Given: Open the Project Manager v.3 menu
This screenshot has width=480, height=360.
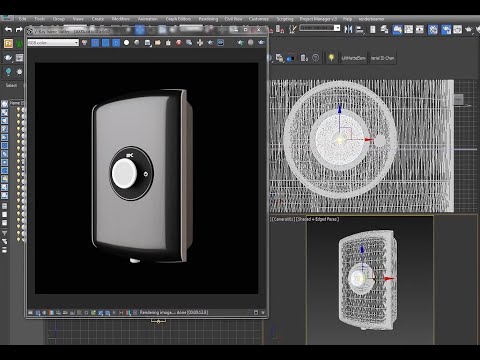Looking at the screenshot, I should [318, 19].
